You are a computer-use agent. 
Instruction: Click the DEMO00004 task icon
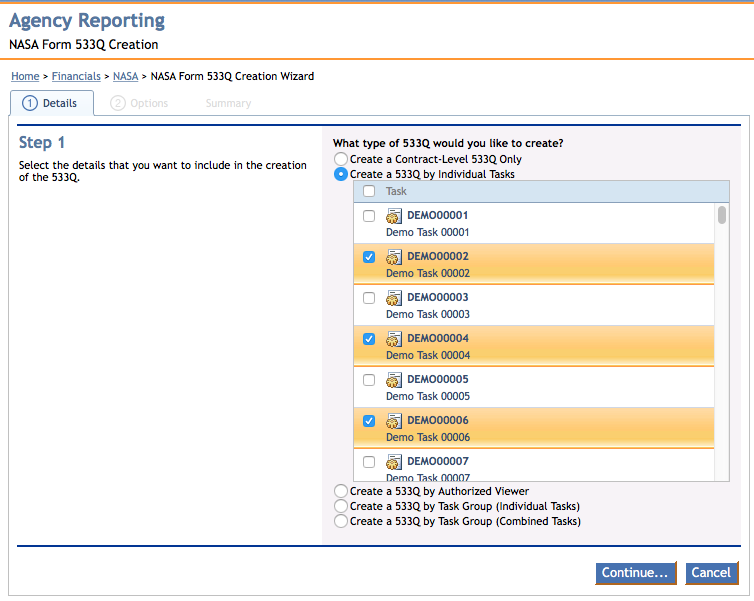[394, 339]
